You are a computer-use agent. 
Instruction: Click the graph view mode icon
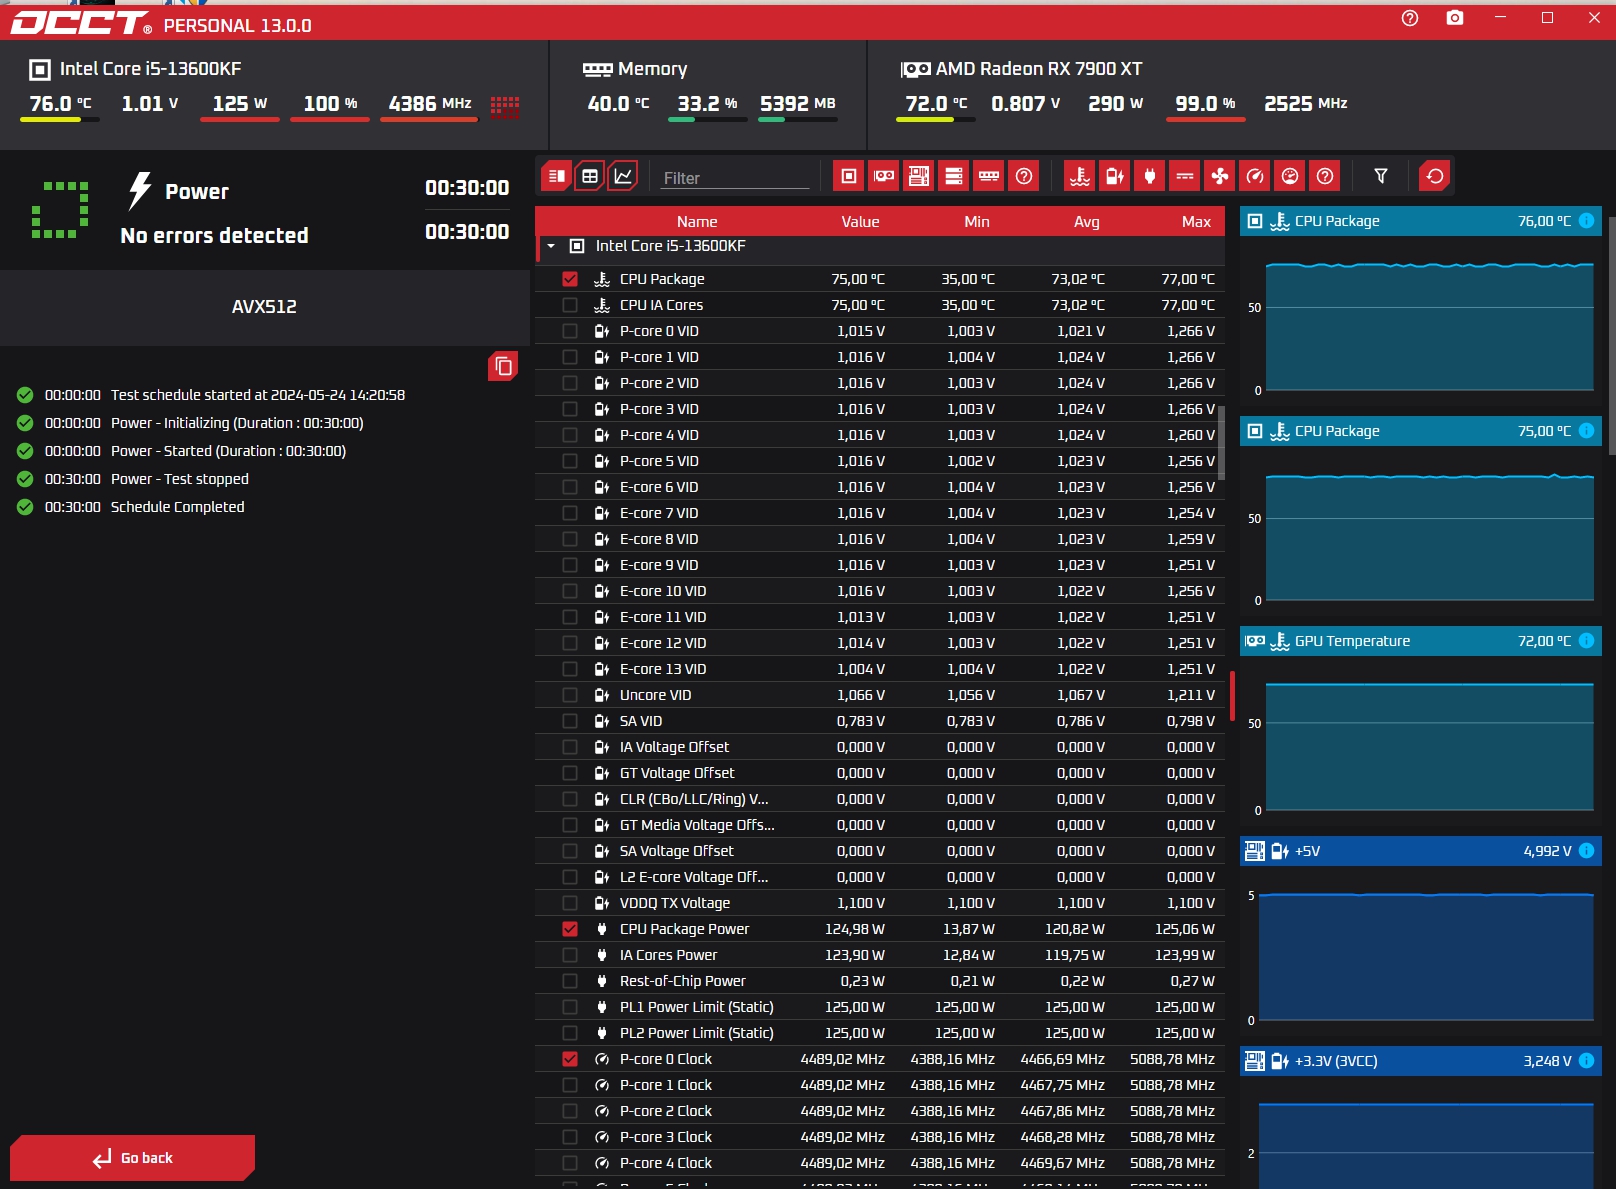(x=623, y=176)
